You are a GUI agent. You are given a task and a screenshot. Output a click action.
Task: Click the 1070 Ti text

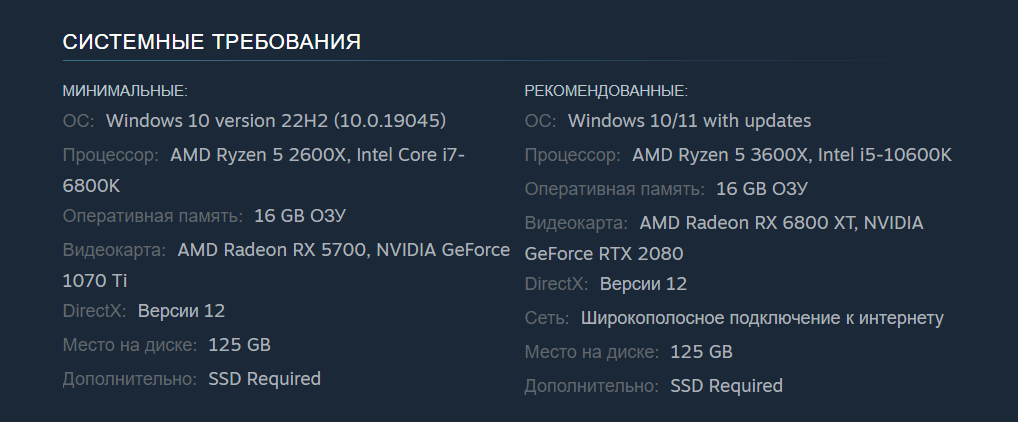tap(95, 280)
